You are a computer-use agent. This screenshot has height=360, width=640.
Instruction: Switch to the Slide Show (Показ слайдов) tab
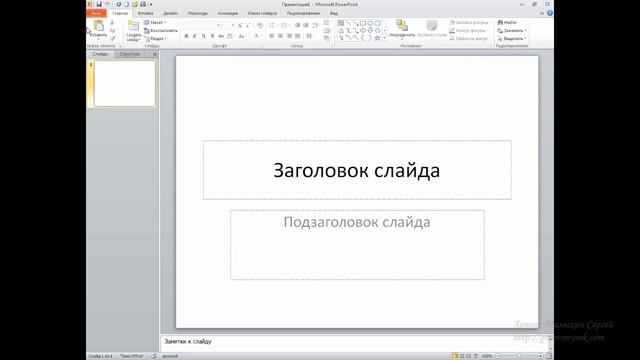262,13
